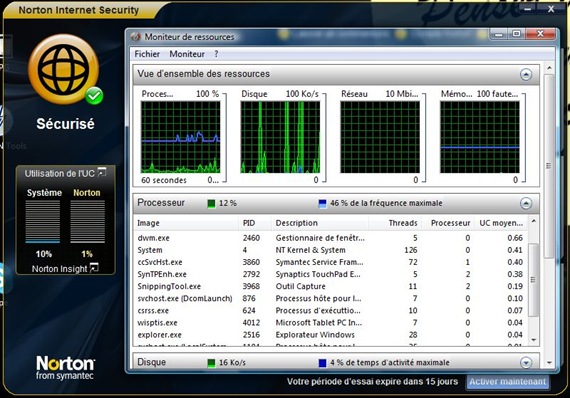Click the main scrollbar up arrow
The image size is (570, 398).
[549, 68]
